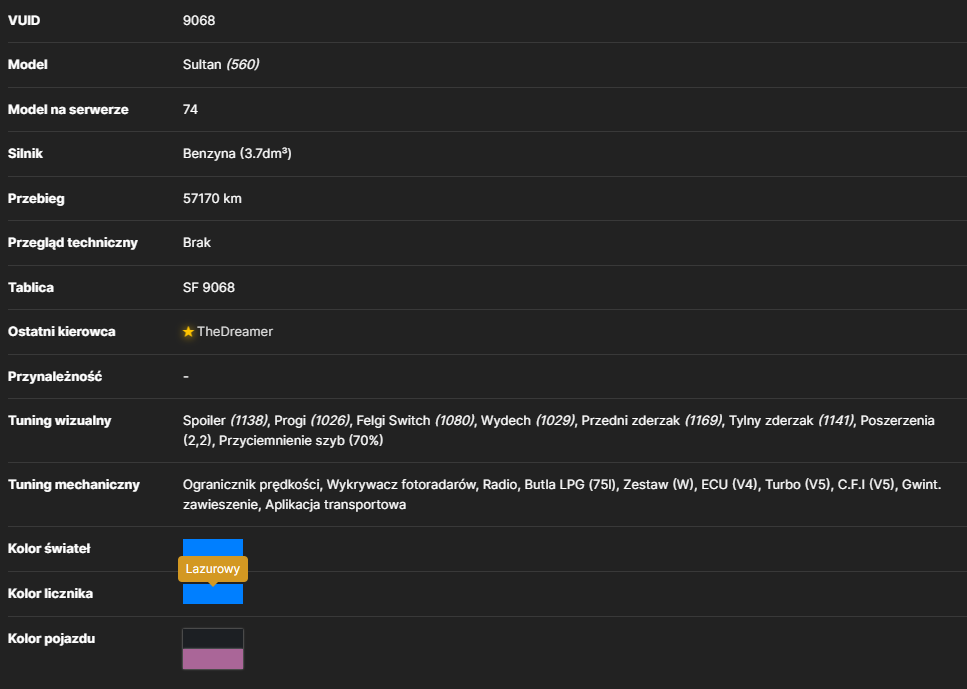Click Tylny zderzak (1141) entry
The height and width of the screenshot is (689, 967).
tap(791, 421)
